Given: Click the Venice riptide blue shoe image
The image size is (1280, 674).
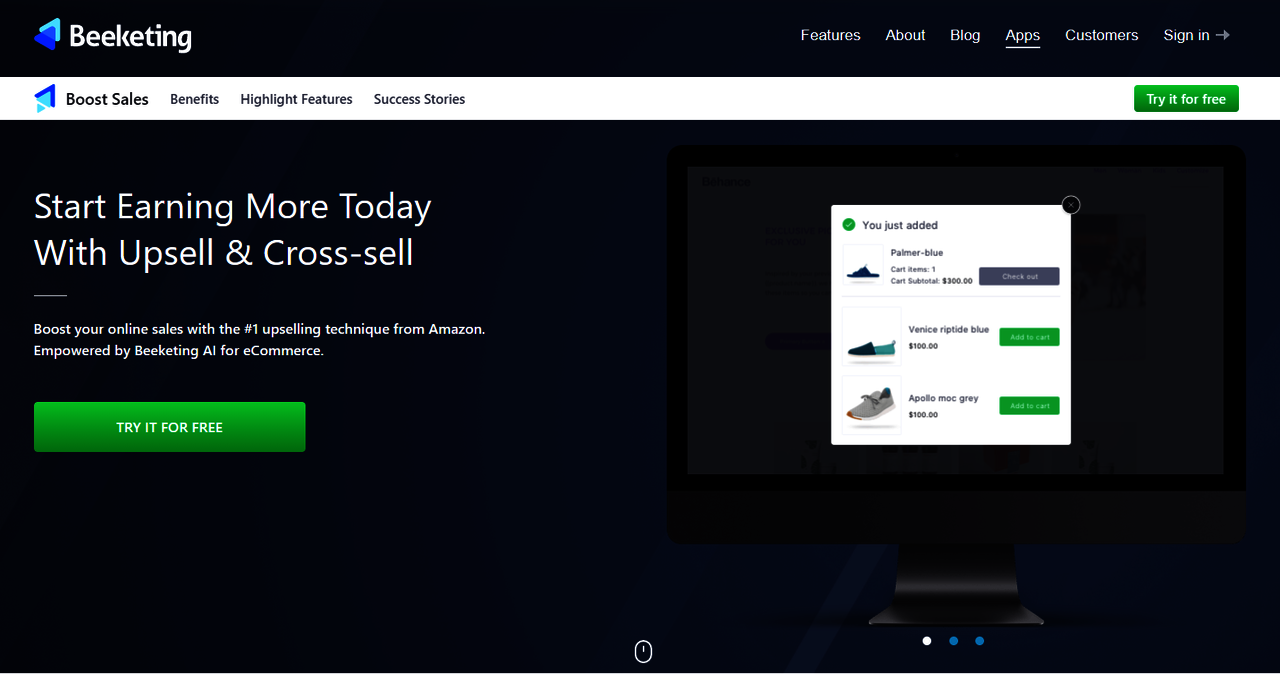Looking at the screenshot, I should (x=871, y=336).
